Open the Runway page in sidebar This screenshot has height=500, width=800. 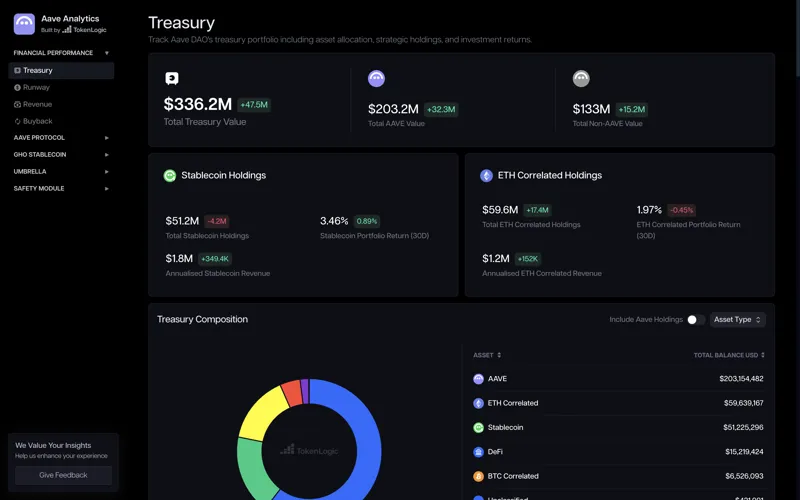pos(61,87)
